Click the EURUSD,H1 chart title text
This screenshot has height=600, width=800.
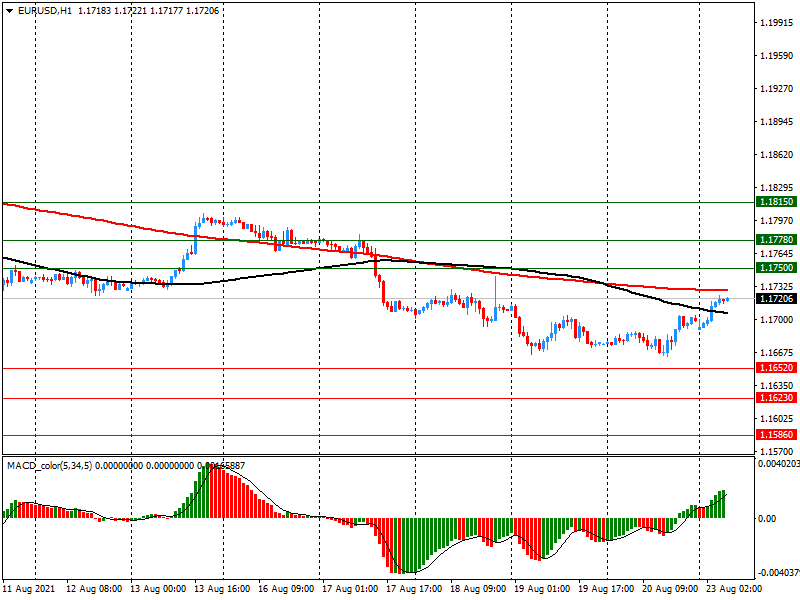(45, 11)
